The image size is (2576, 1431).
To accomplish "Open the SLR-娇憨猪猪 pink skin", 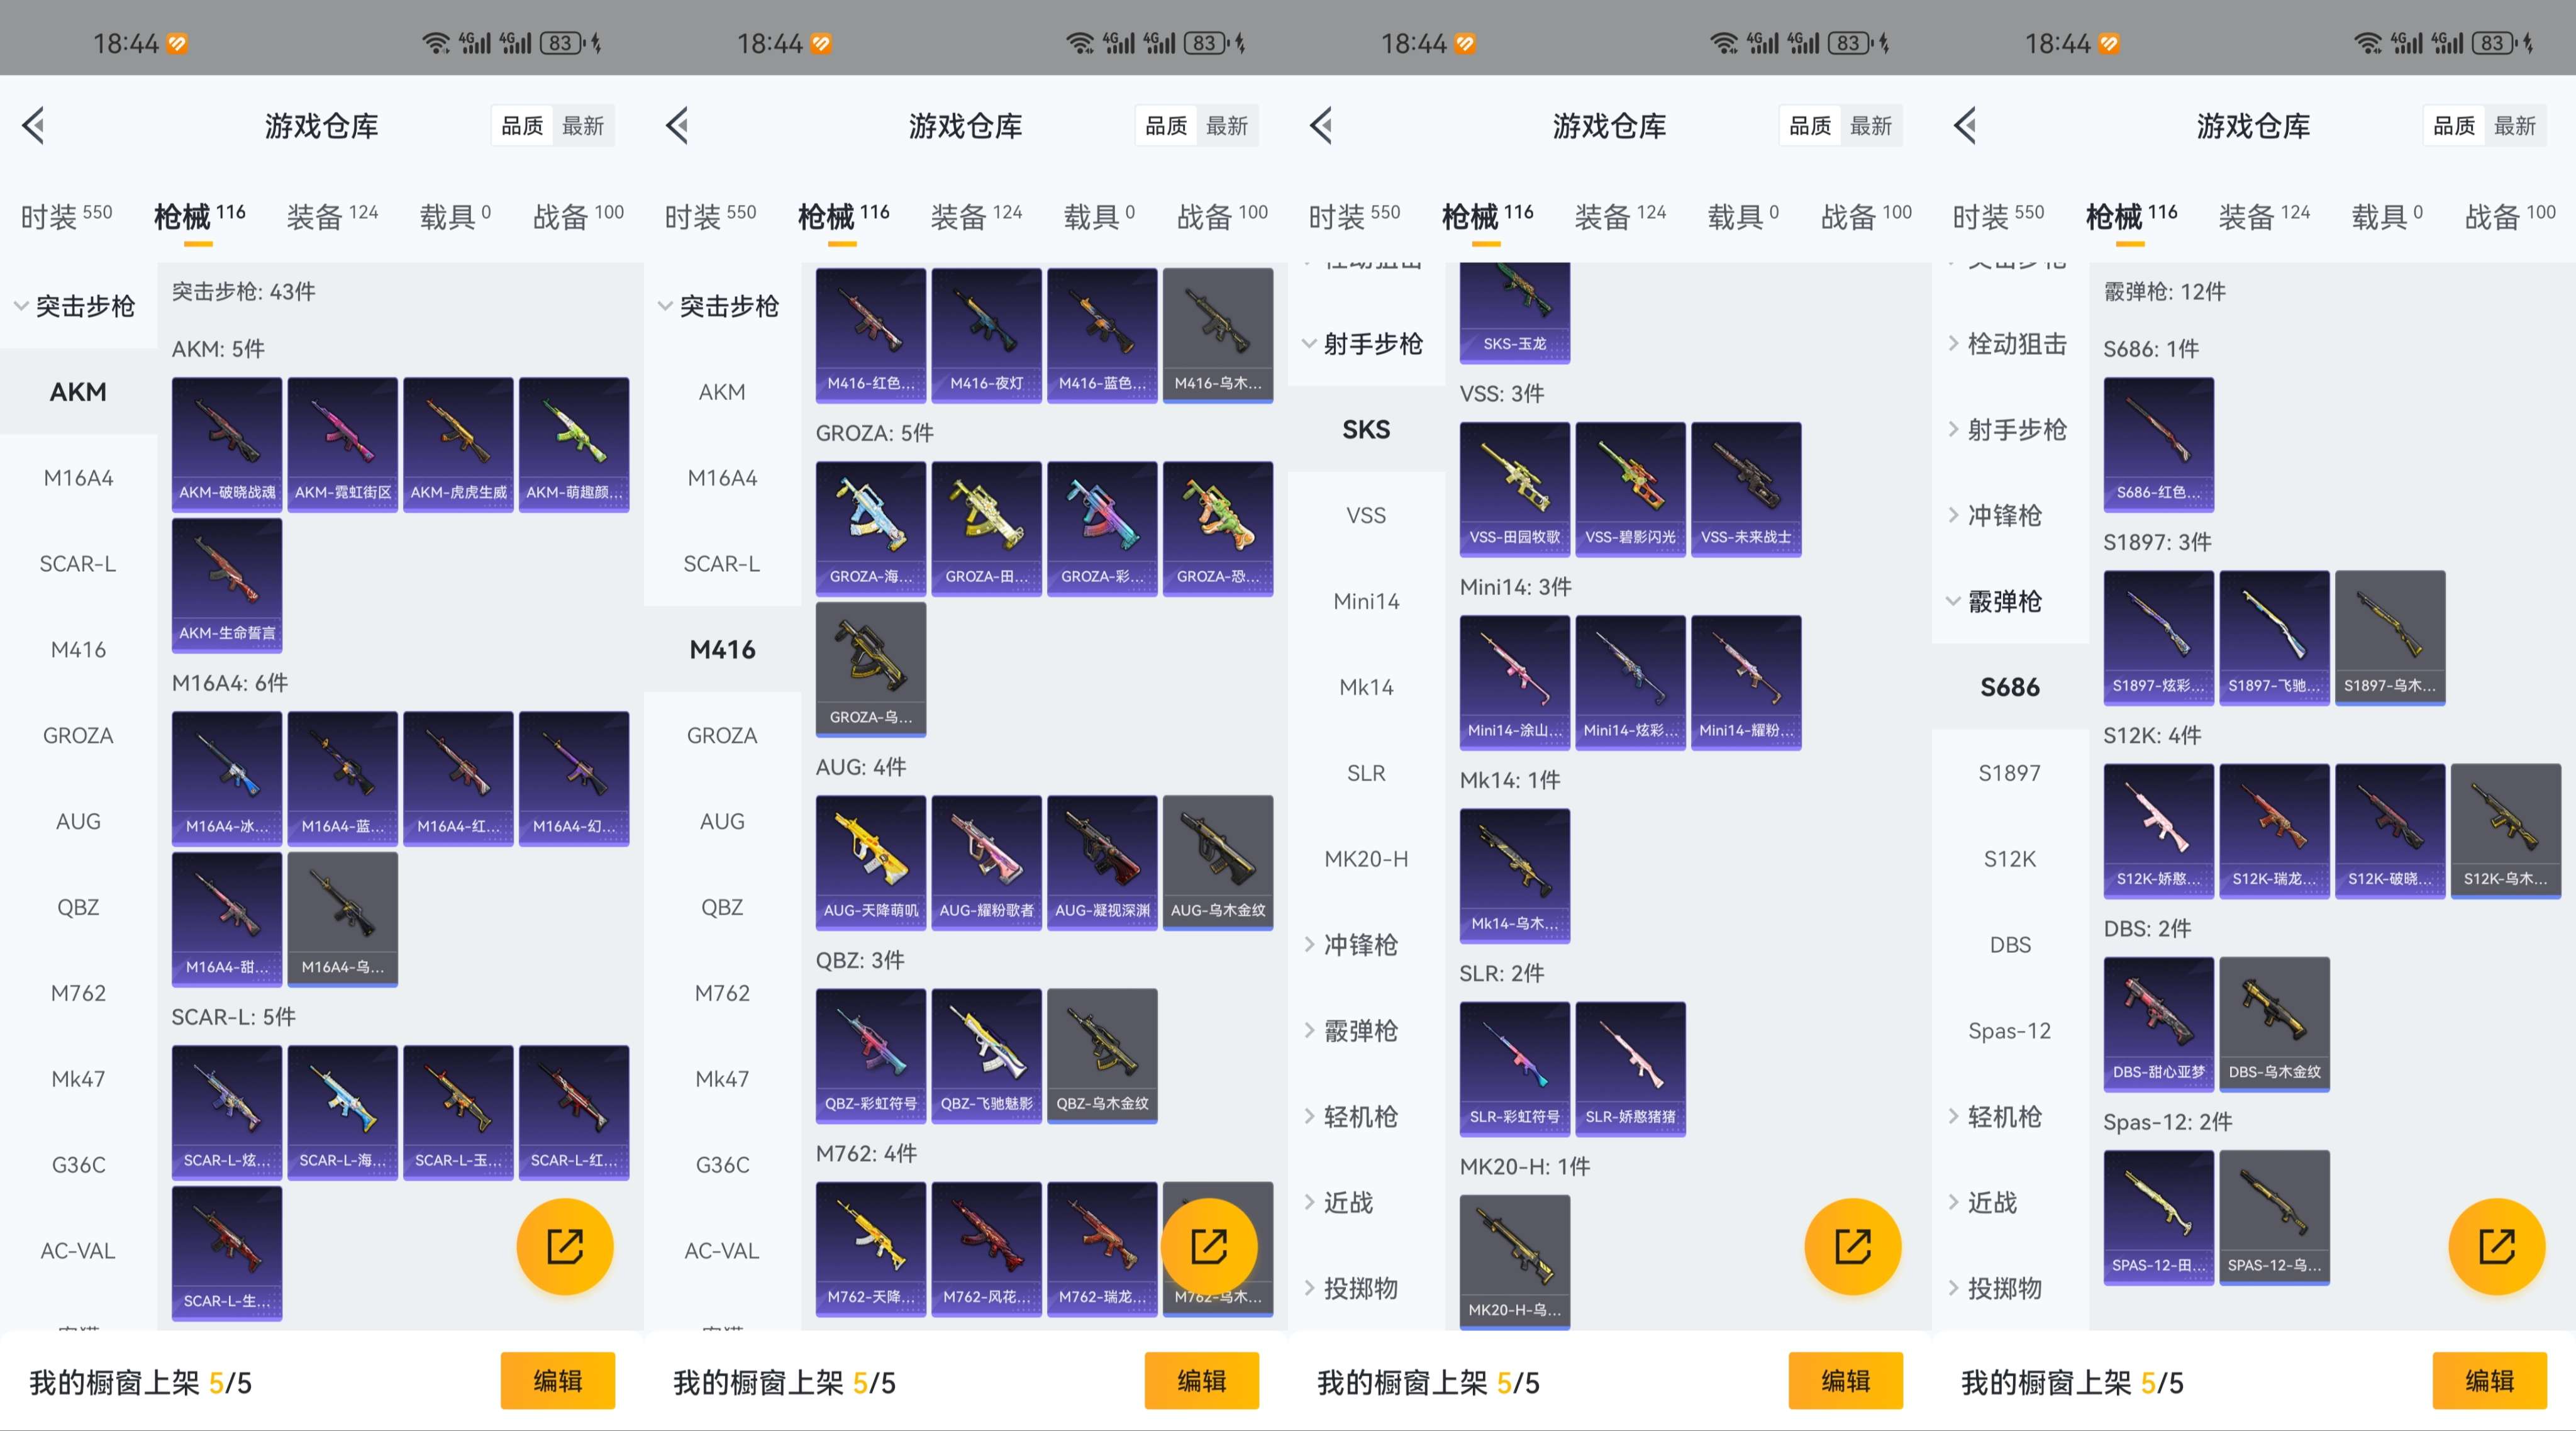I will coord(1631,1068).
